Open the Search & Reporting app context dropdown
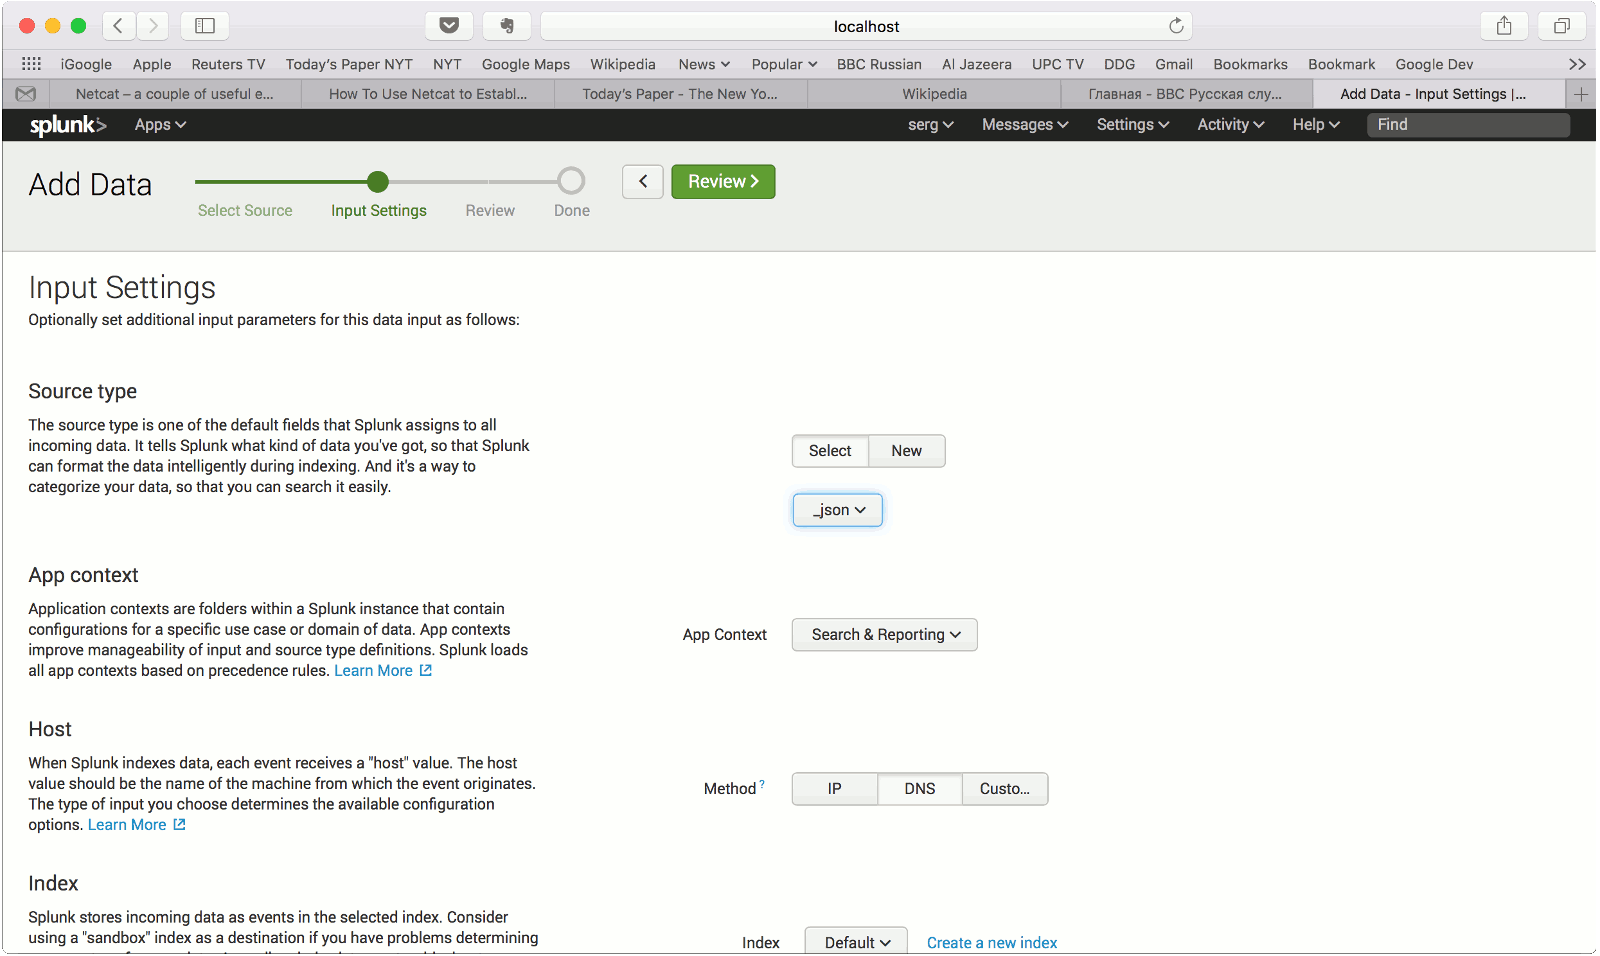 [885, 635]
